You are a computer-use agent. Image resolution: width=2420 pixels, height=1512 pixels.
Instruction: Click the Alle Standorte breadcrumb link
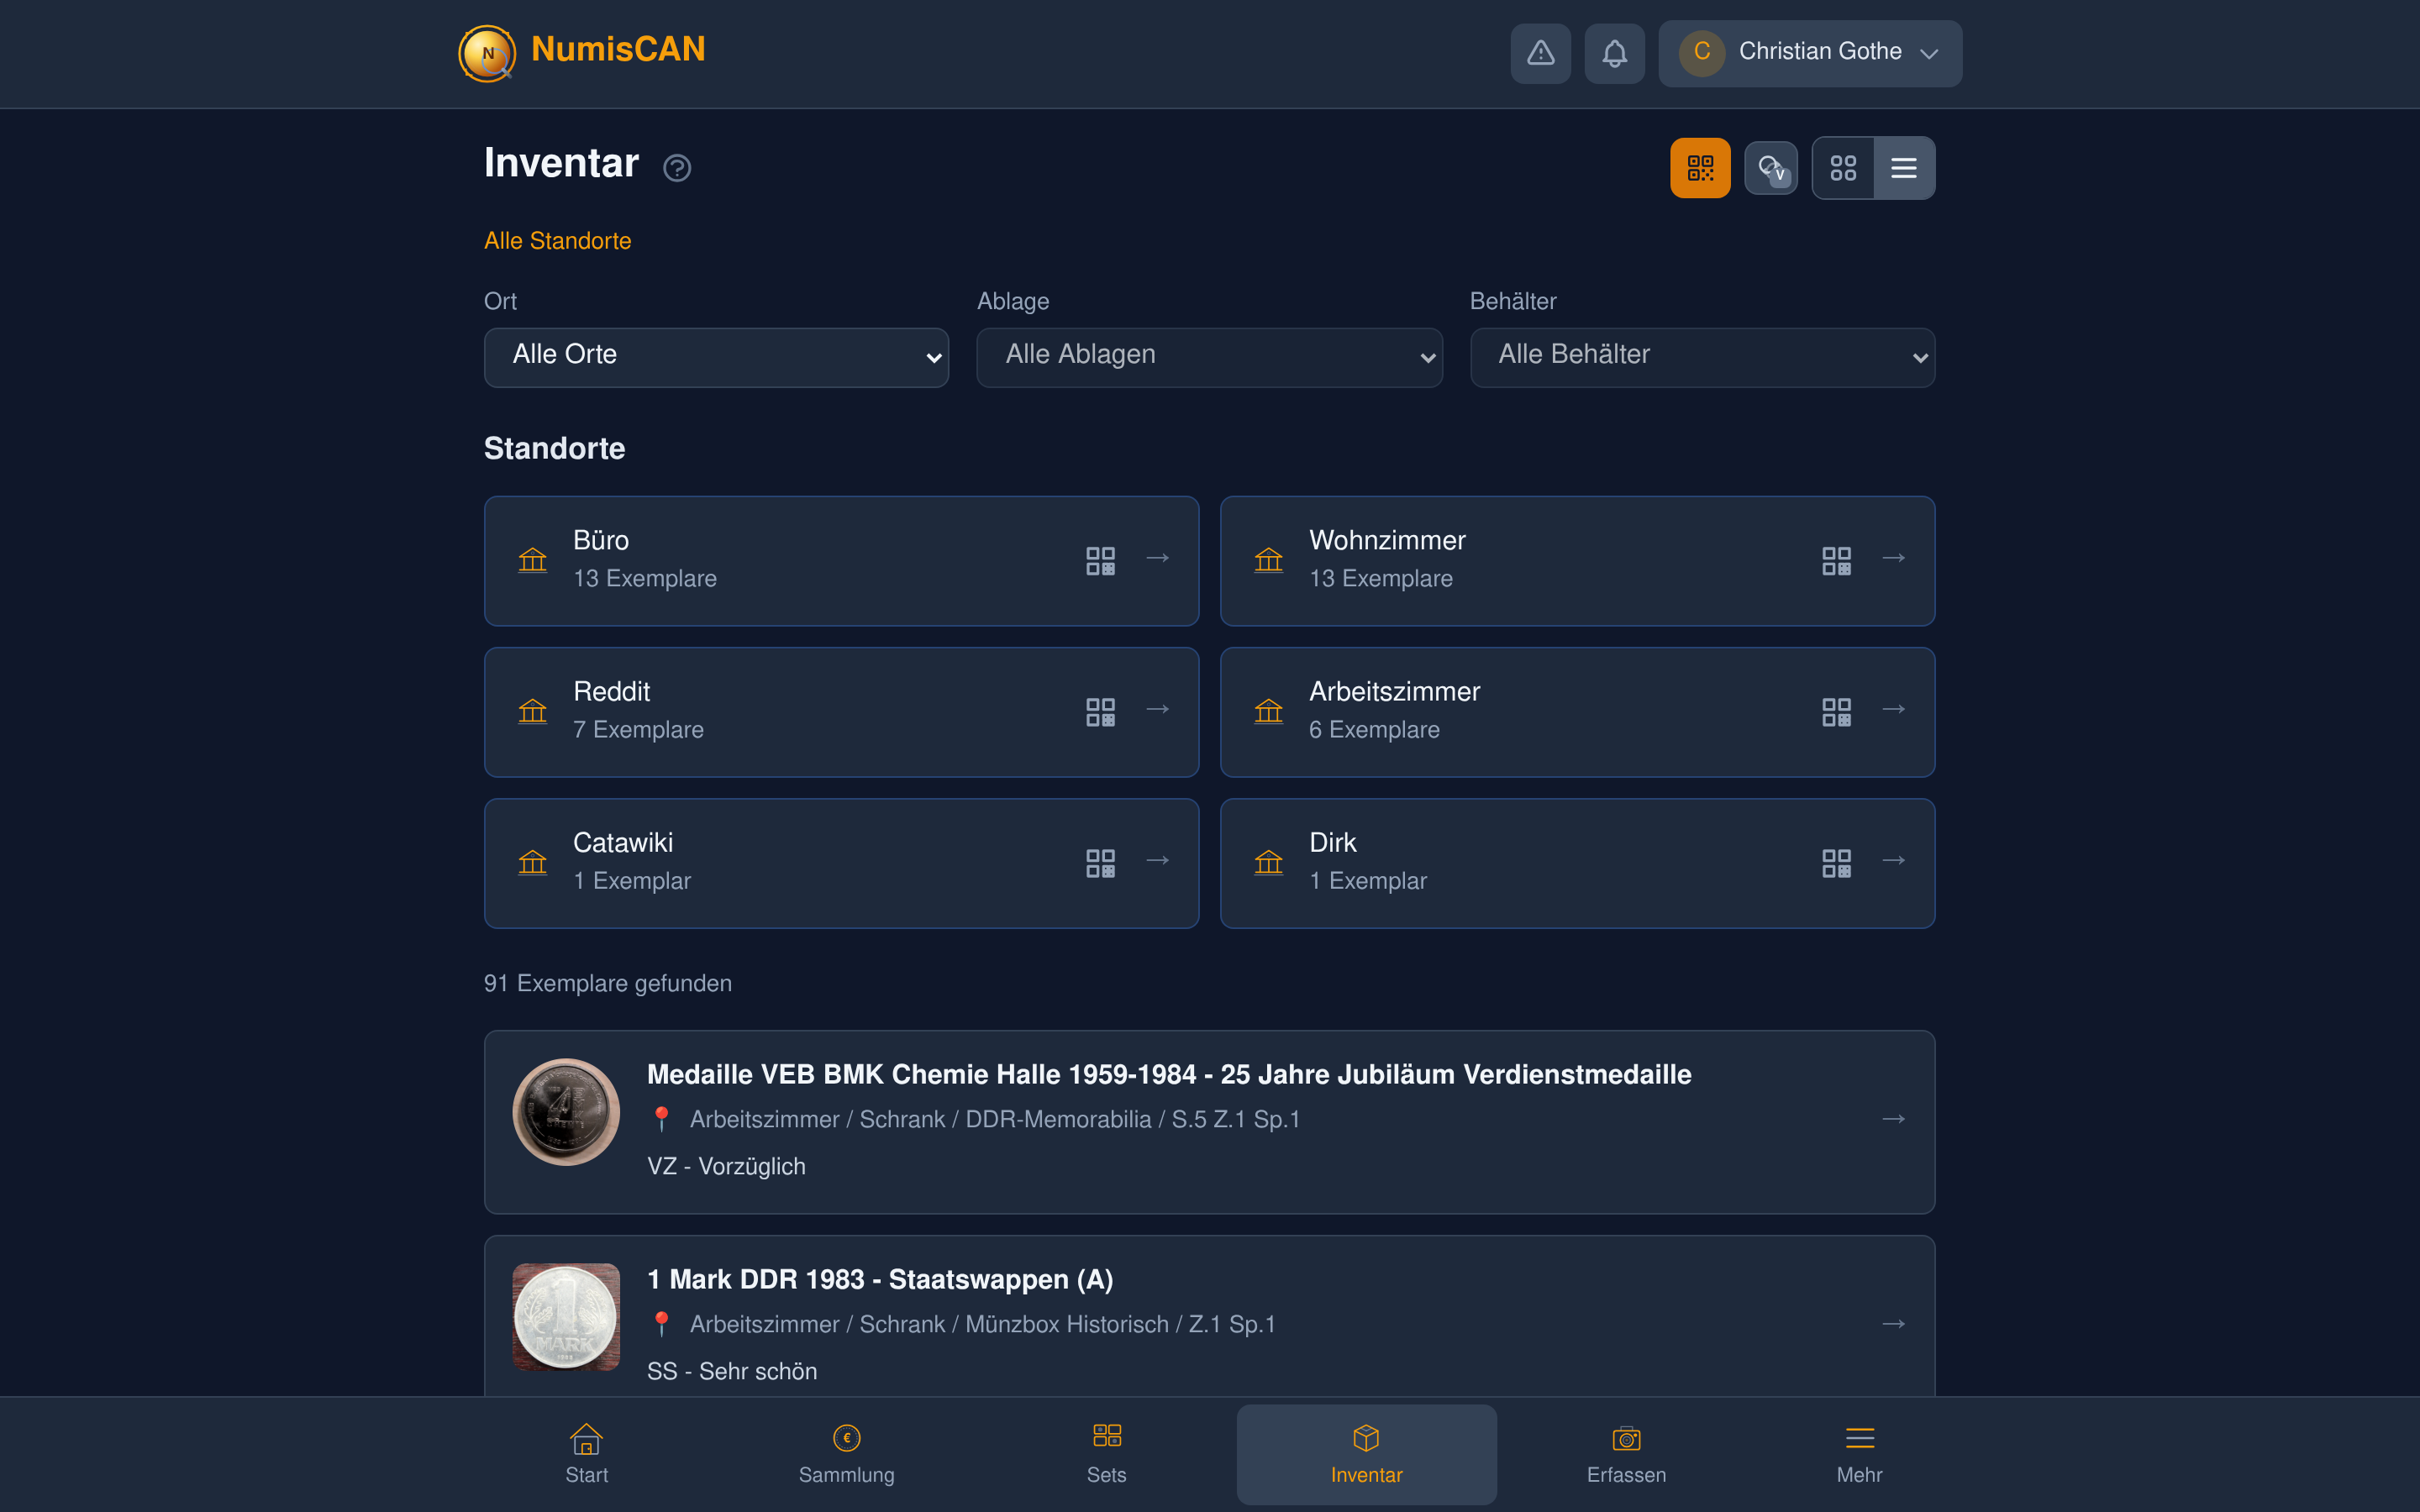coord(557,241)
